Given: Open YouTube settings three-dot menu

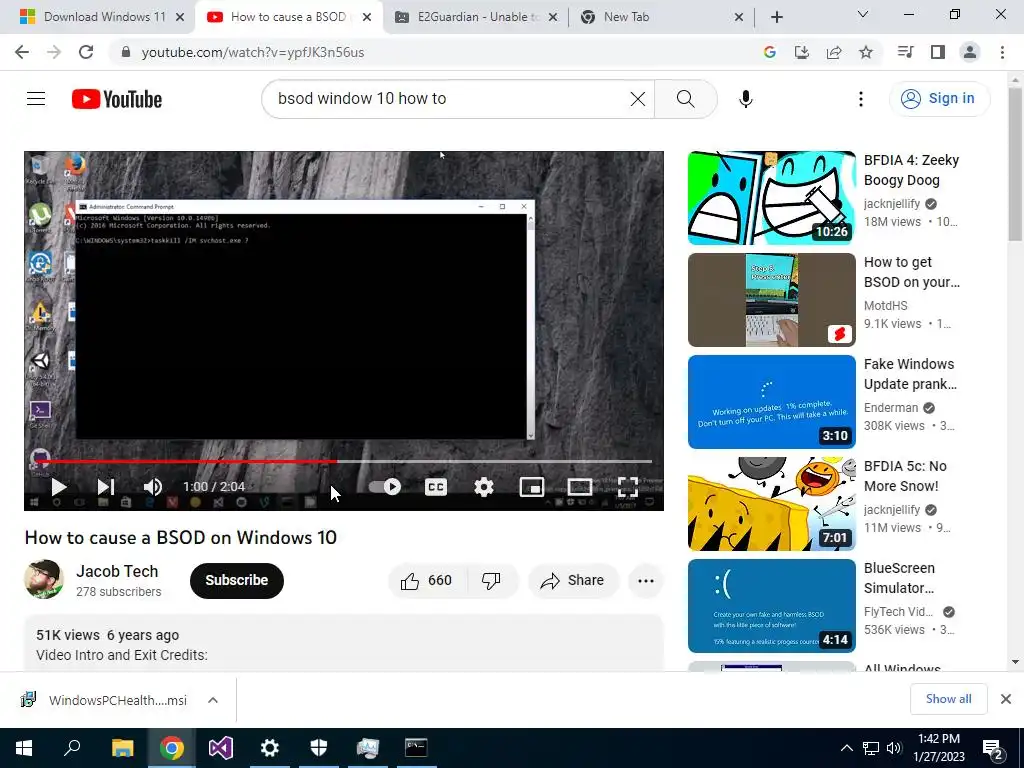Looking at the screenshot, I should [x=860, y=99].
